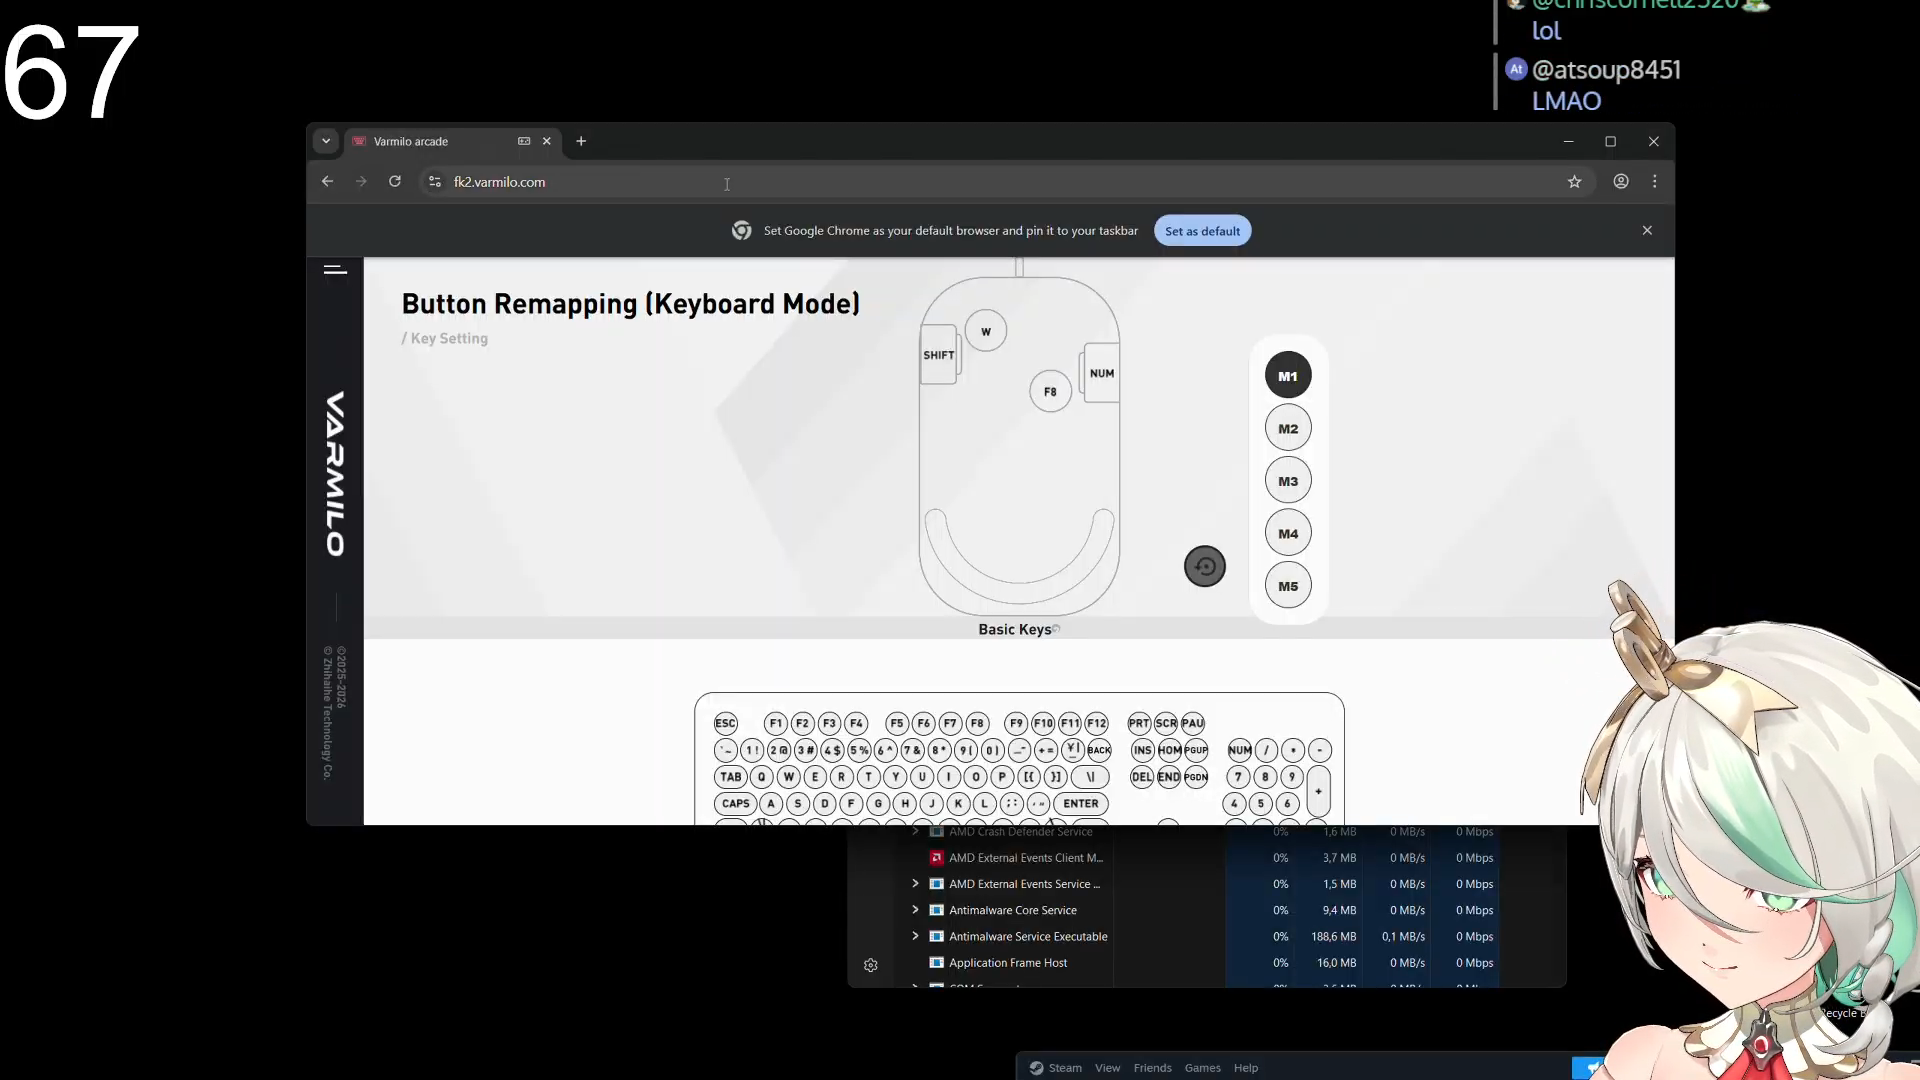This screenshot has width=1920, height=1080.
Task: Click the Chrome reload page icon
Action: 395,181
